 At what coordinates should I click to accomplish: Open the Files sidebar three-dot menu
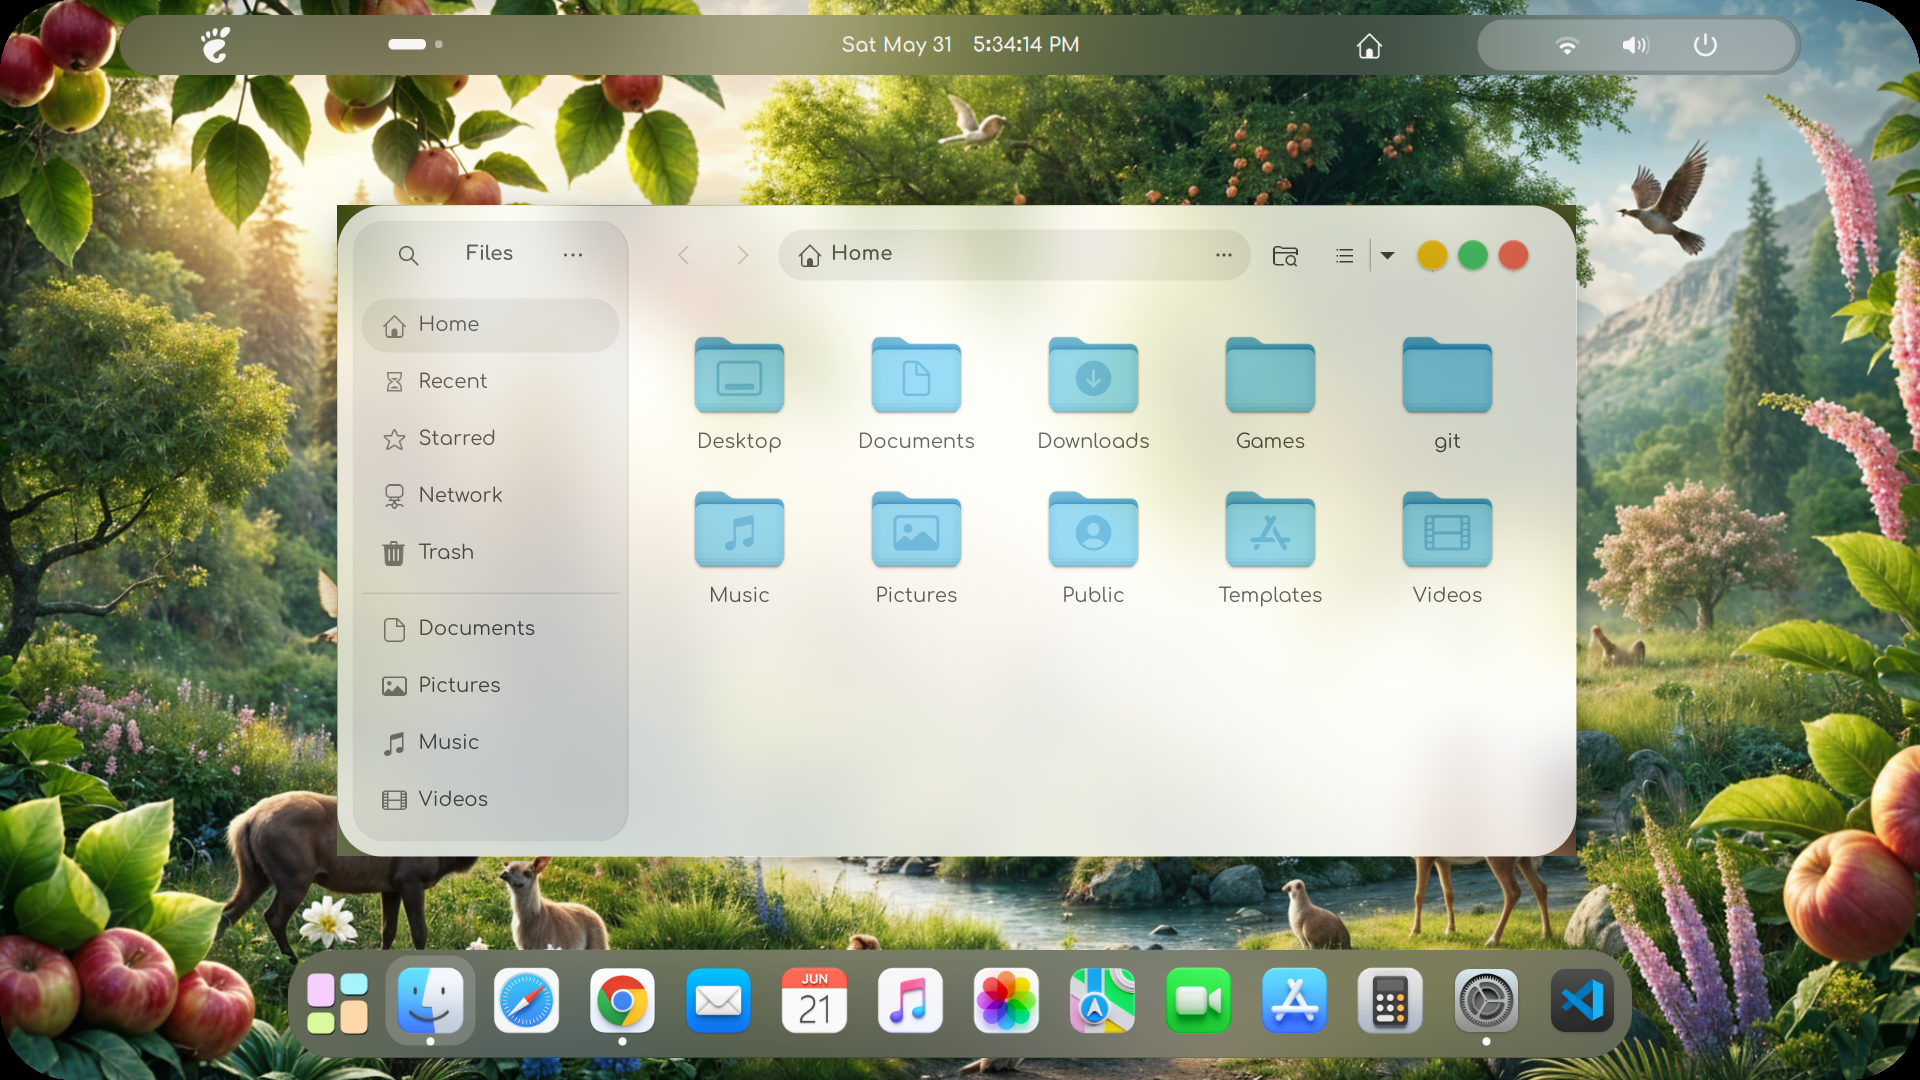point(573,255)
